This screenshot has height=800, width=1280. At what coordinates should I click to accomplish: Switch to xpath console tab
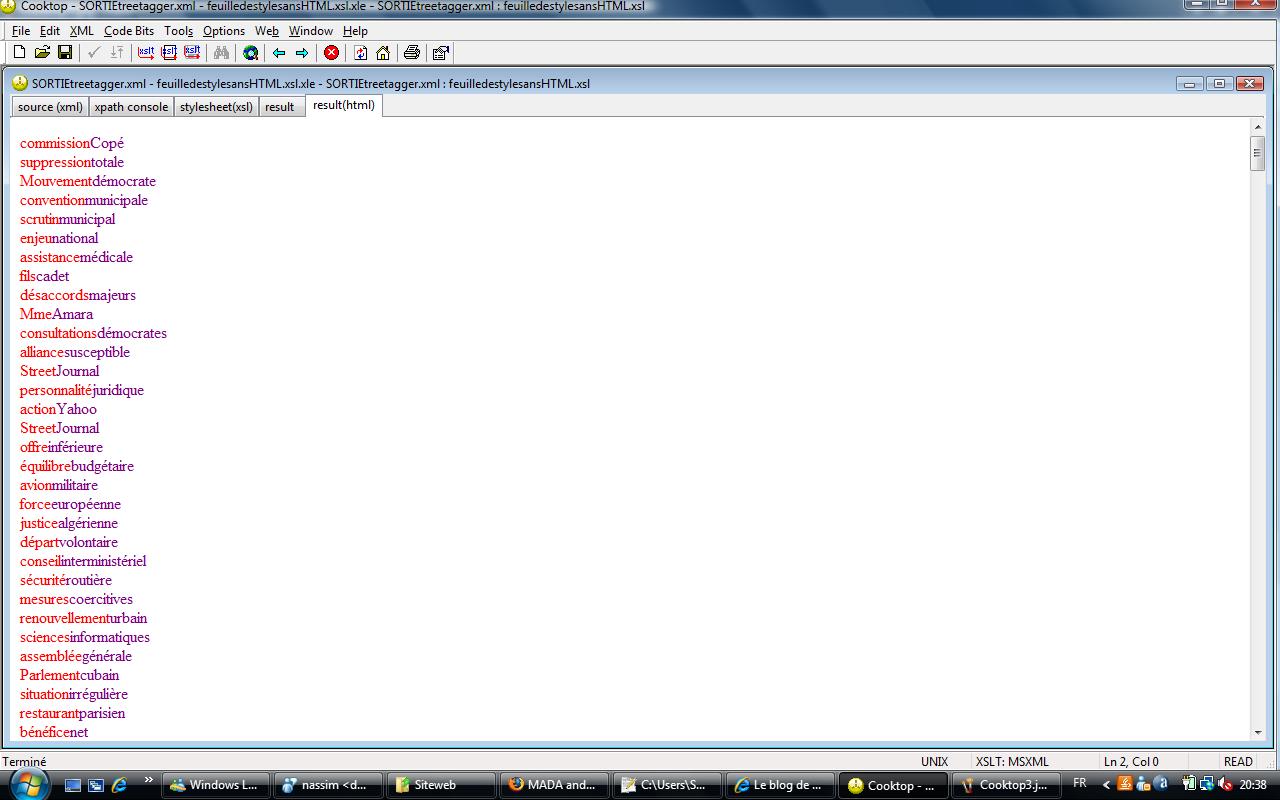click(x=131, y=107)
